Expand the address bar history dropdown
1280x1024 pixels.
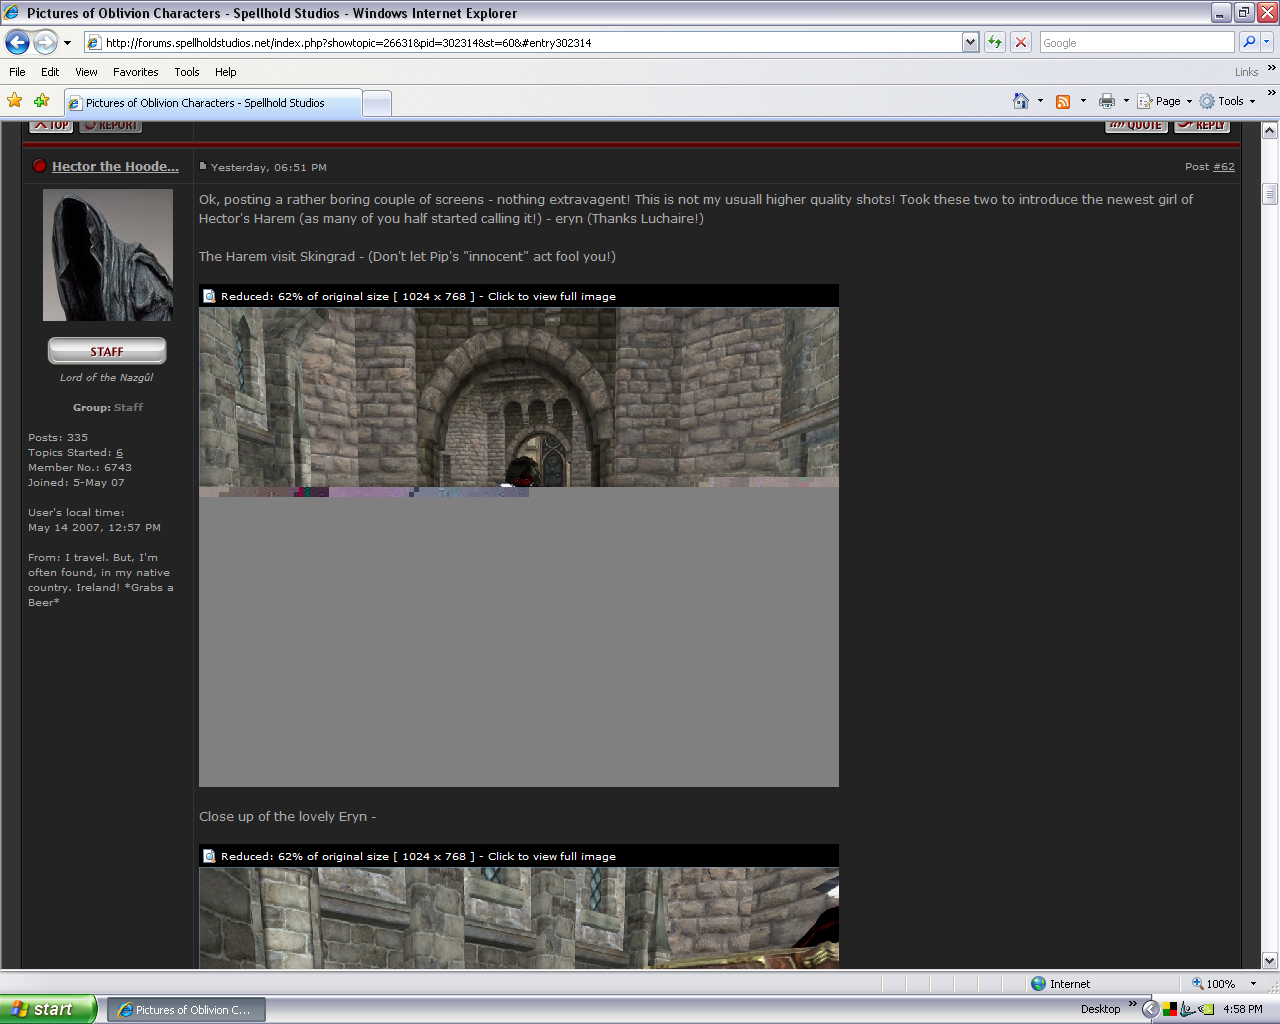pos(970,42)
